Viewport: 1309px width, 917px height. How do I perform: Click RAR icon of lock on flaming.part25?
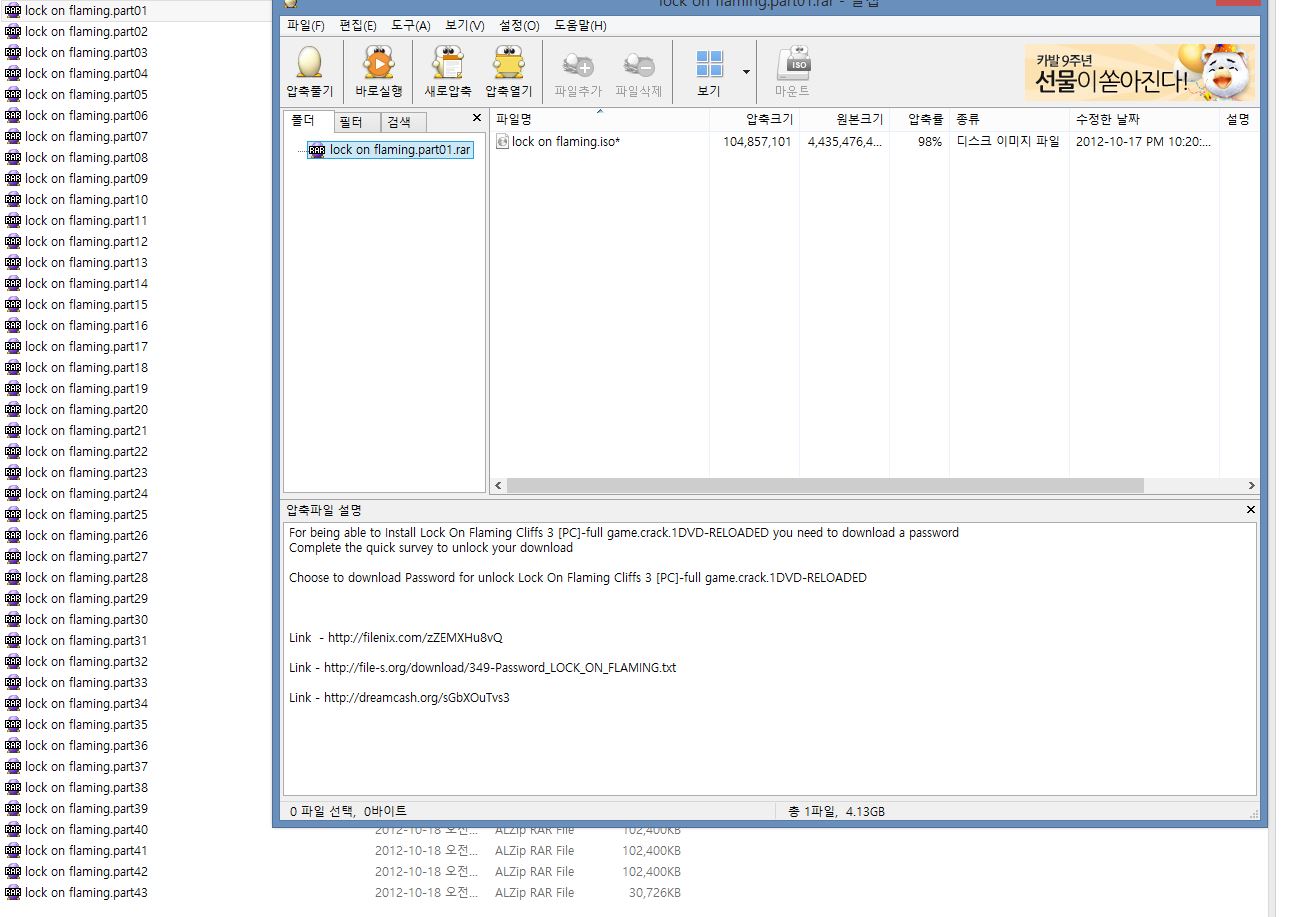(13, 515)
